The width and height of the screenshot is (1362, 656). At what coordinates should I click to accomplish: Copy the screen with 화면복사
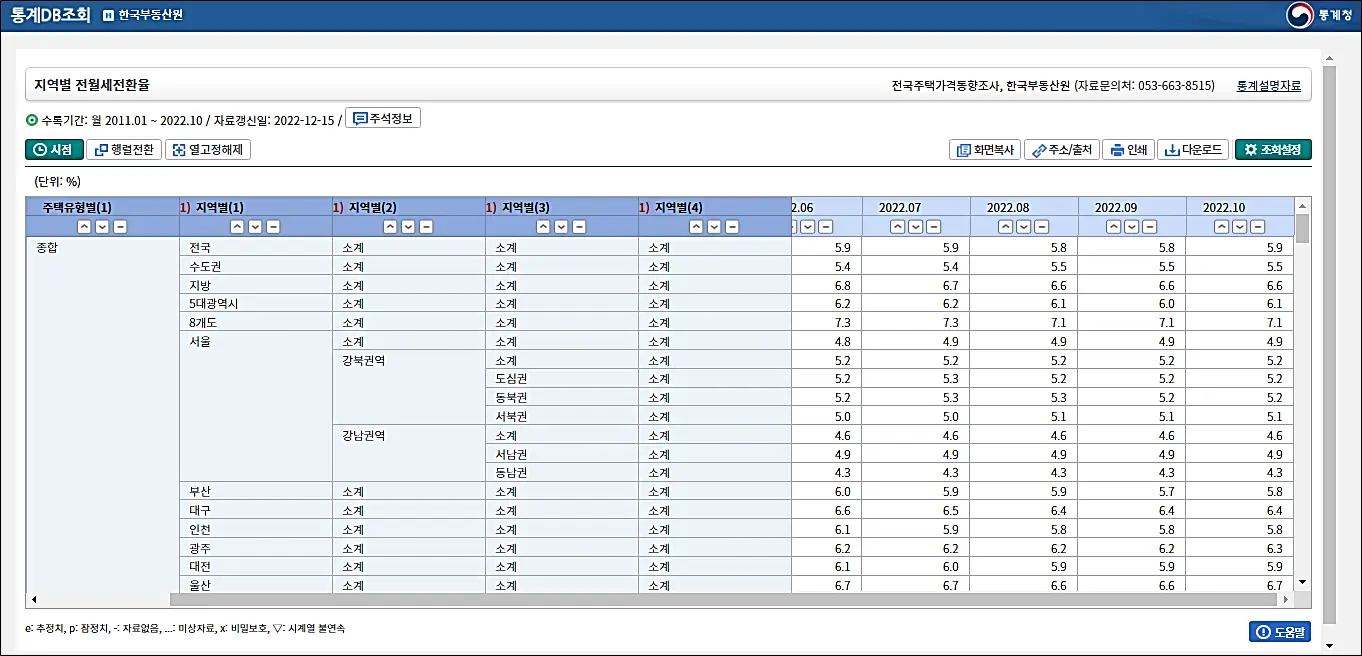coord(985,150)
